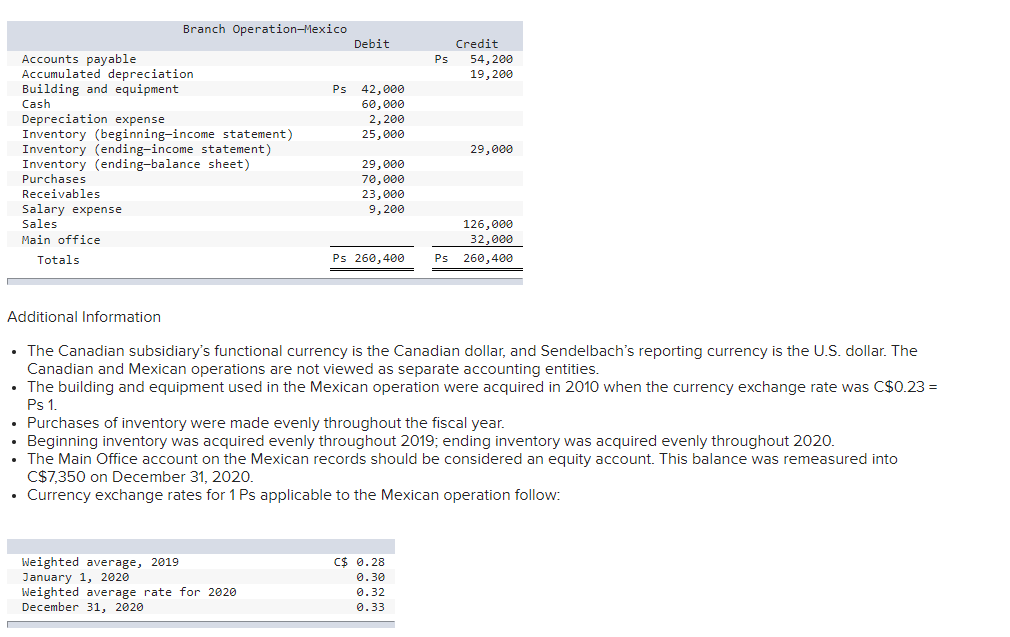1010x637 pixels.
Task: Click the Debit column header
Action: coord(371,43)
